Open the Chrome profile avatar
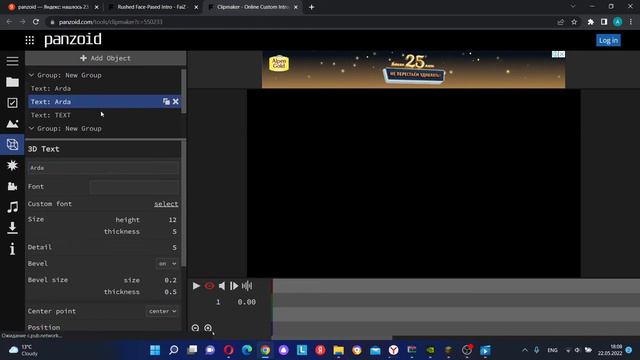 [x=618, y=22]
